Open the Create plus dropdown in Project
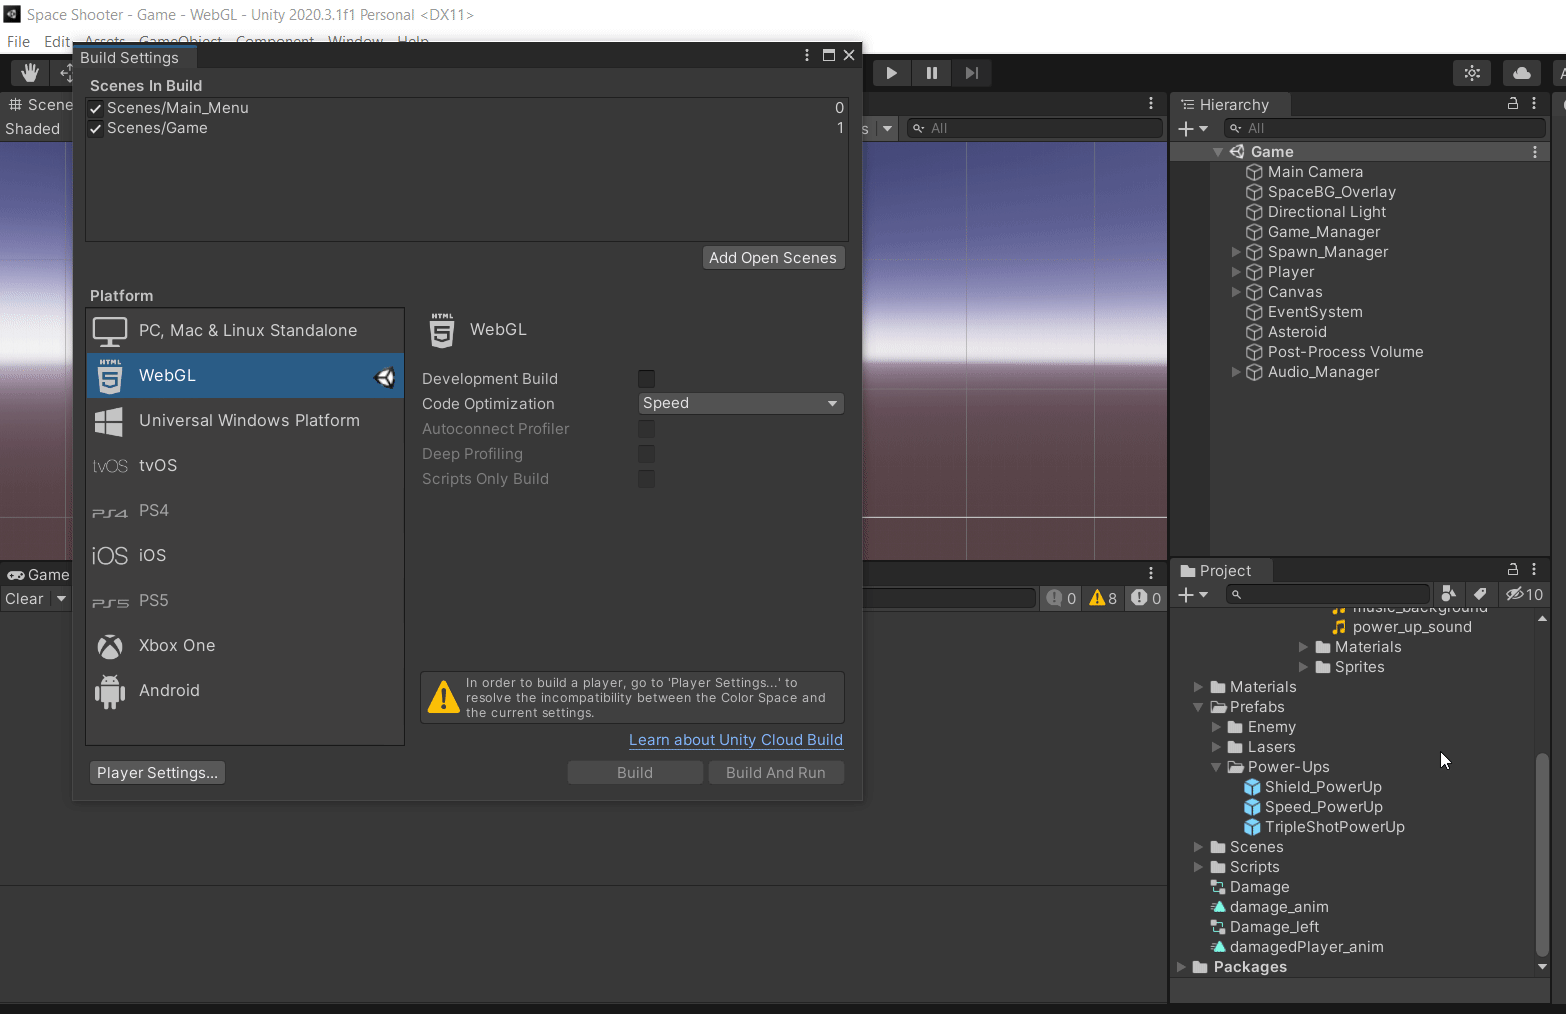Image resolution: width=1566 pixels, height=1014 pixels. click(1193, 594)
